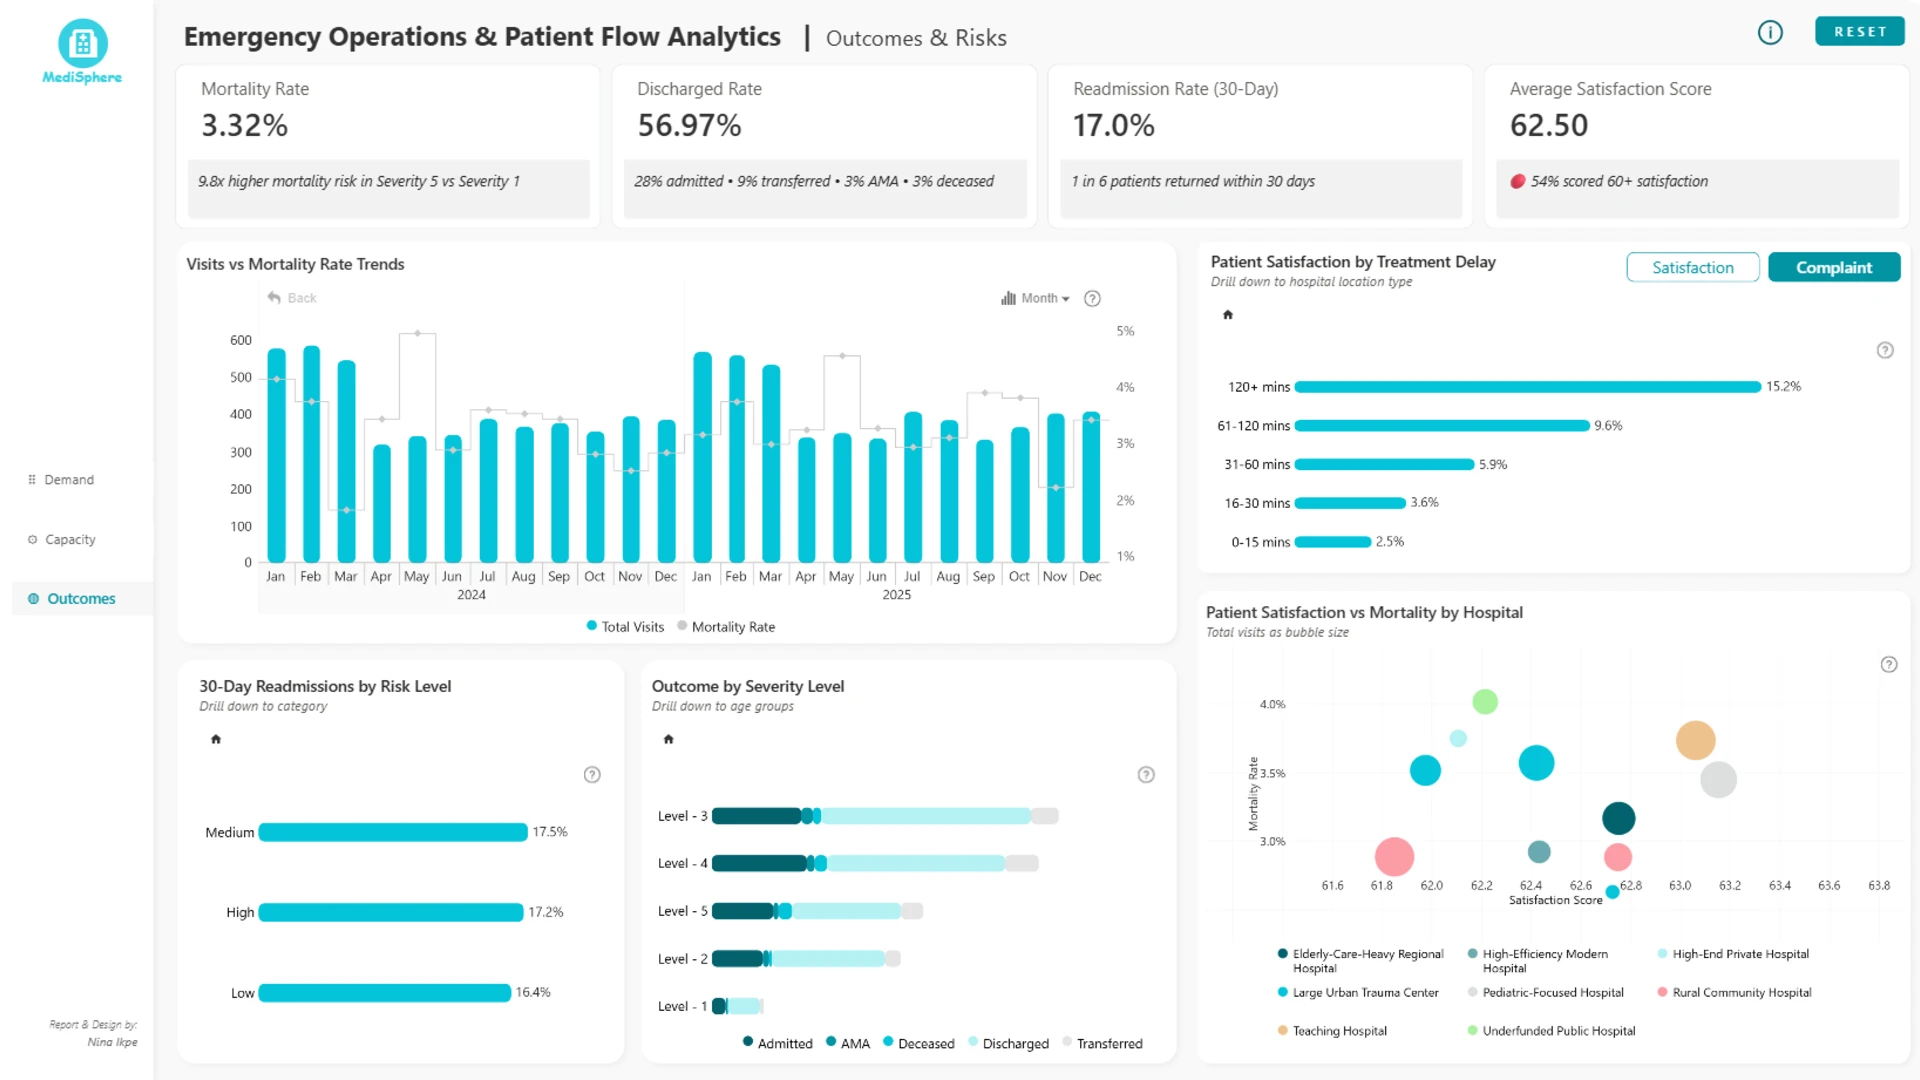The image size is (1920, 1080).
Task: Open help icon on Outcome by Severity chart
Action: click(x=1146, y=775)
